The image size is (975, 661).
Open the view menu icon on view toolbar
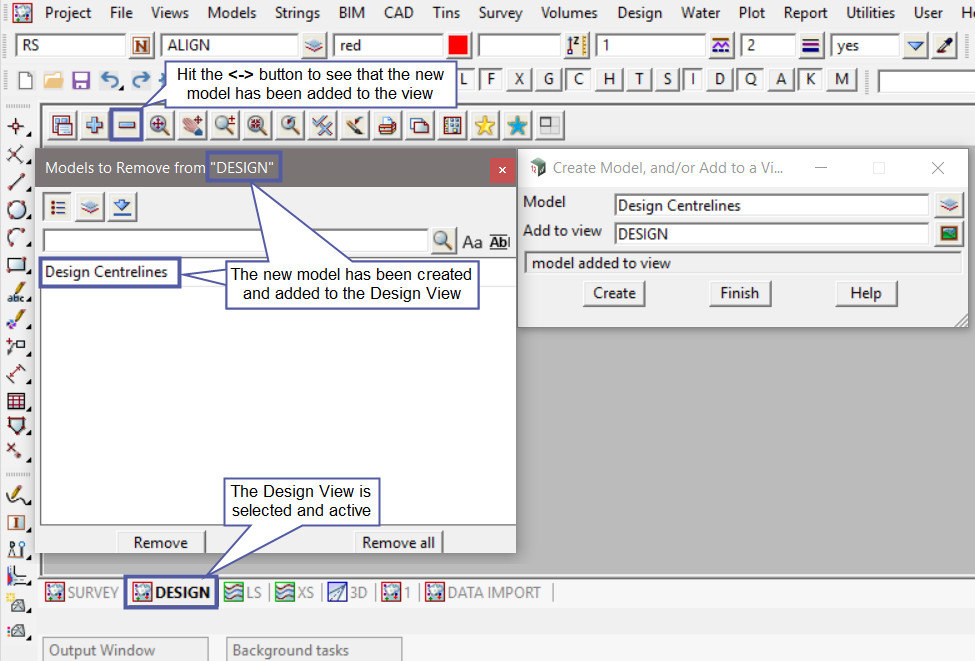(x=62, y=126)
